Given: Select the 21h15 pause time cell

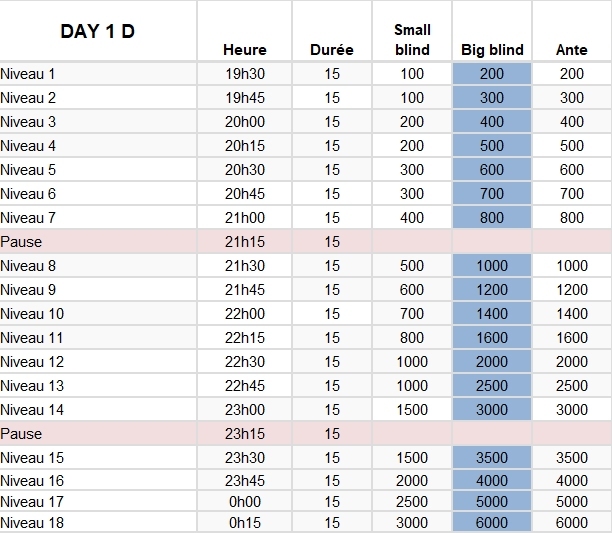Looking at the screenshot, I should 245,242.
